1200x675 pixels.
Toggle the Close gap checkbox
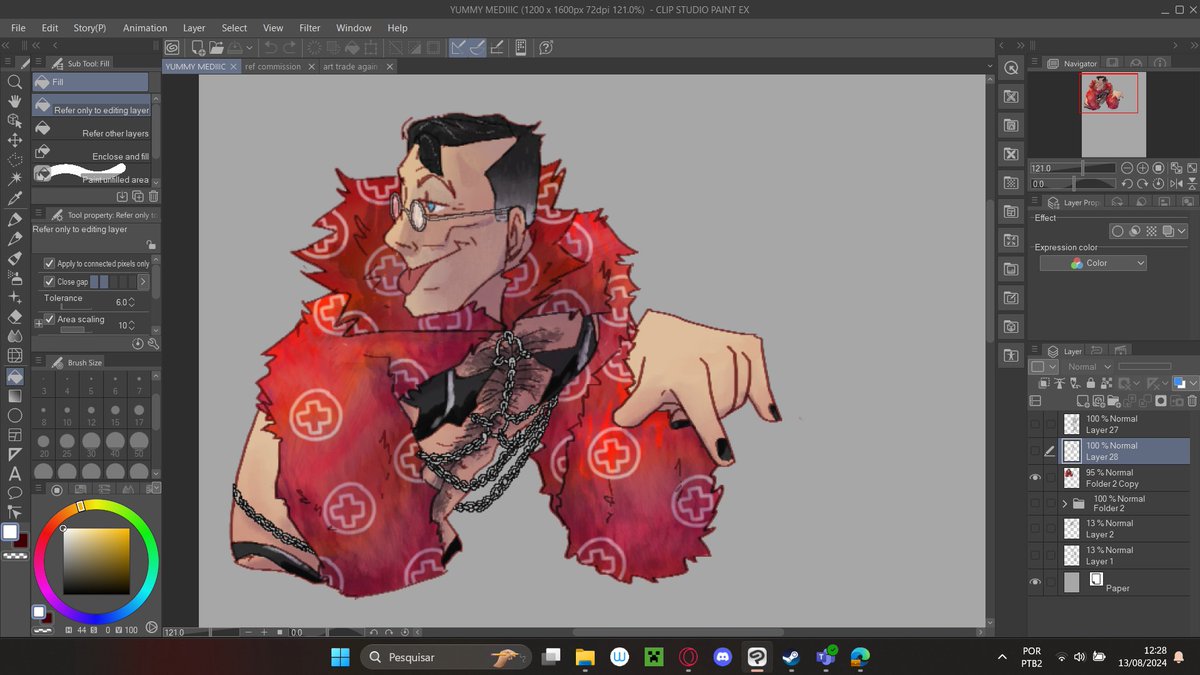tap(50, 282)
